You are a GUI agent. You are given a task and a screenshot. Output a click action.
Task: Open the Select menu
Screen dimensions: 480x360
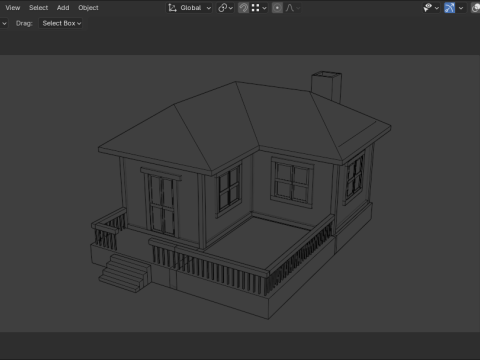38,8
